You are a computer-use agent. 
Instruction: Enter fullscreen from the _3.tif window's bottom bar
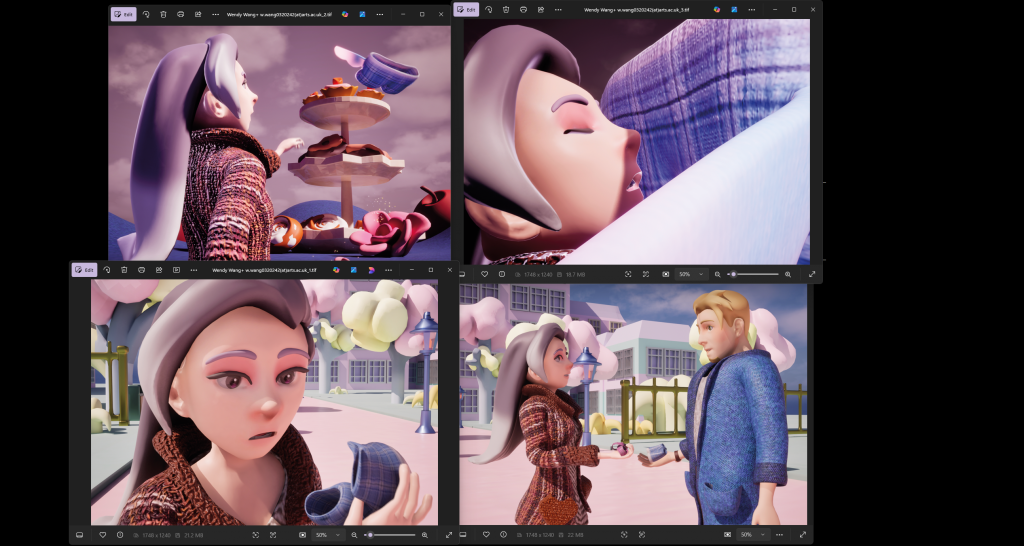[811, 274]
